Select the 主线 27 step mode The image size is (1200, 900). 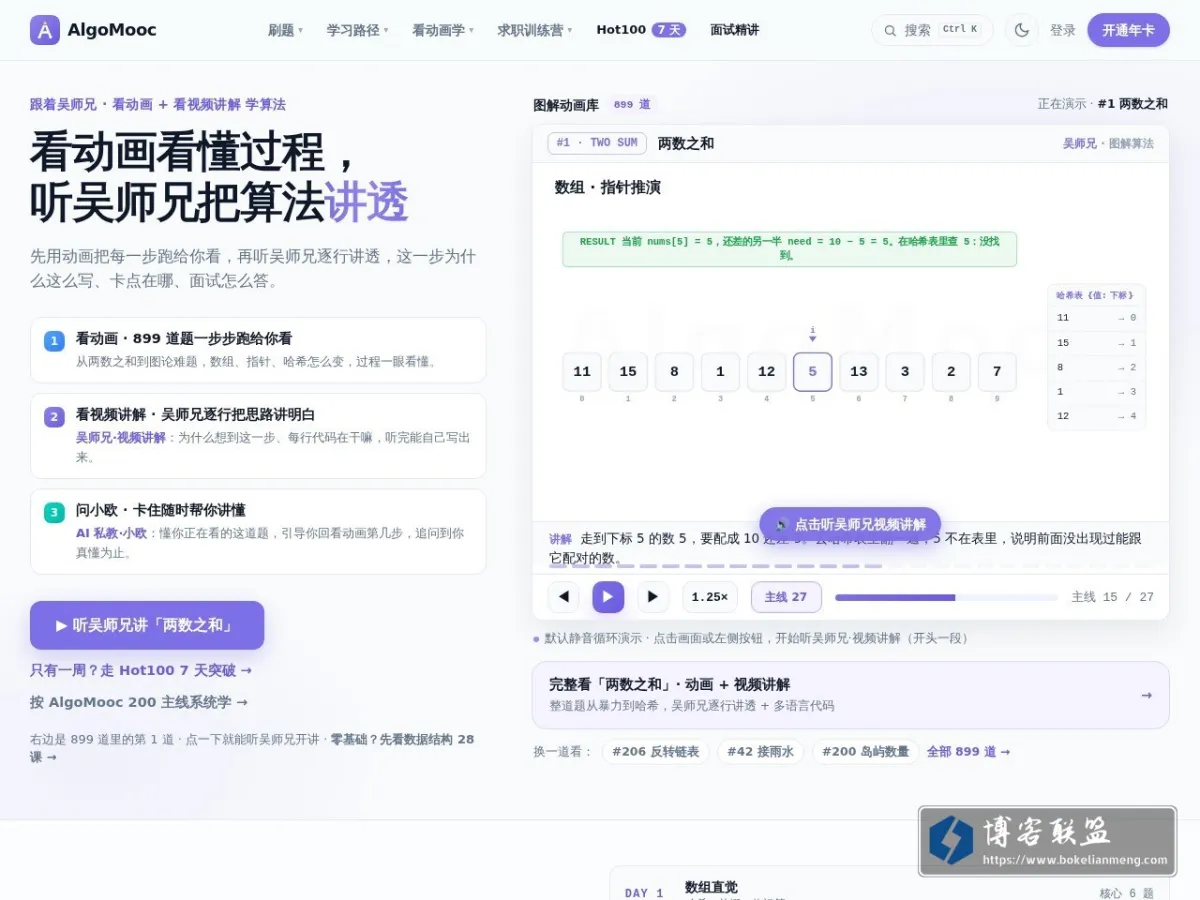(x=786, y=597)
